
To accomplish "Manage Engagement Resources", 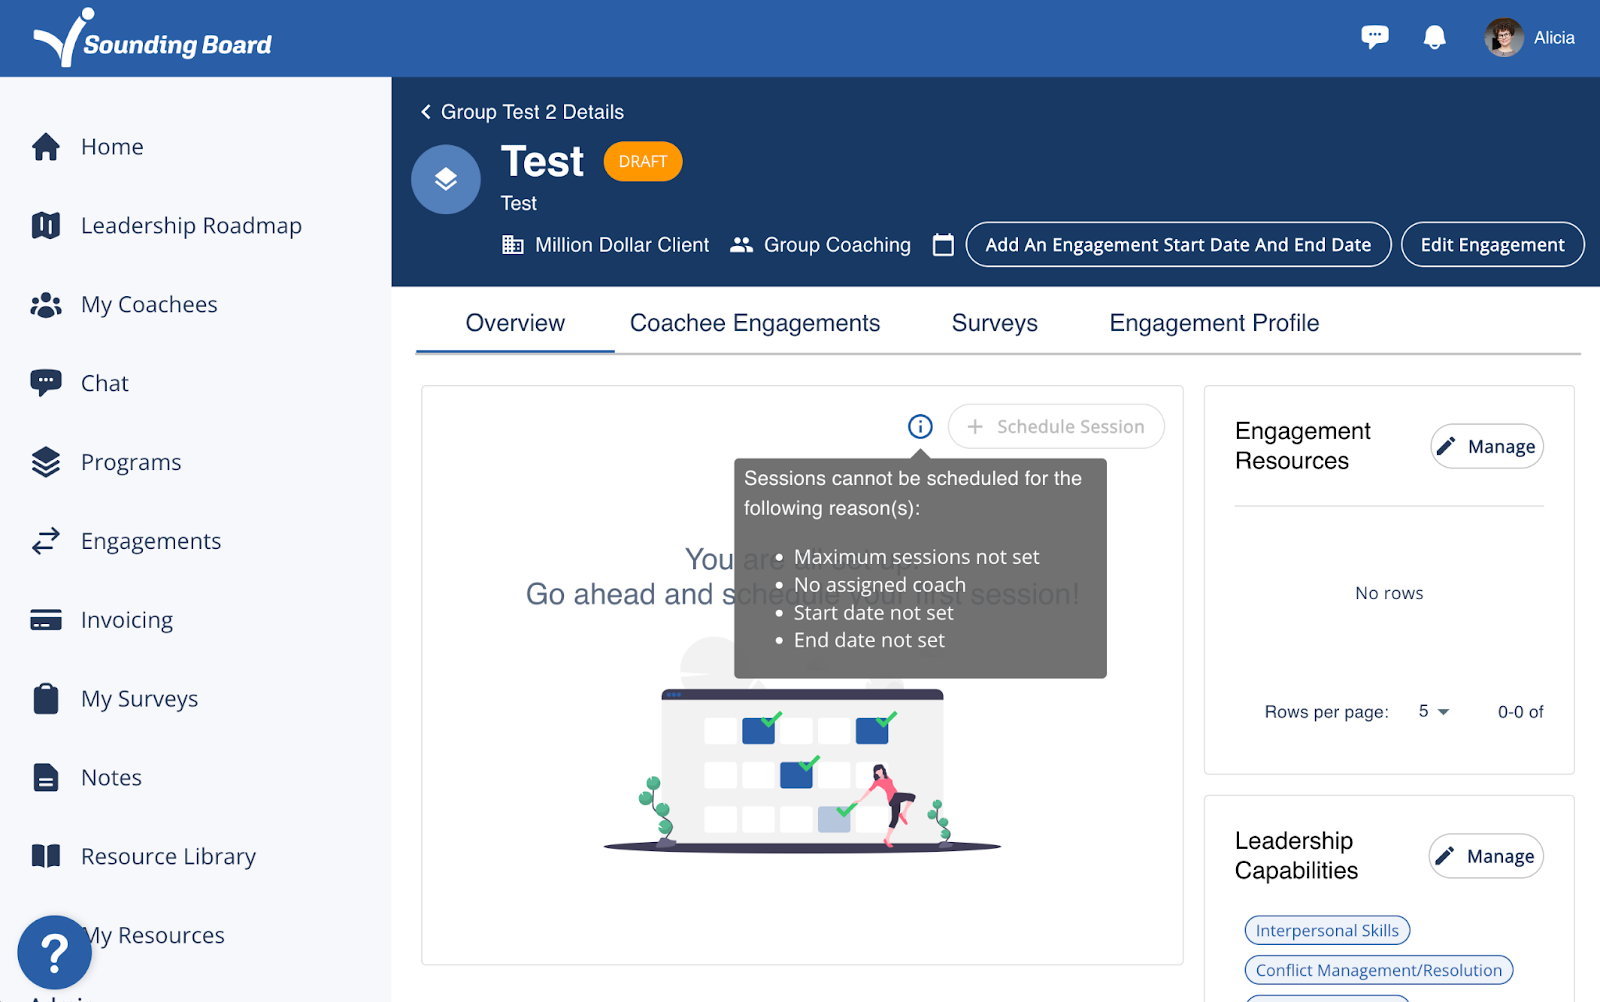I will (x=1487, y=447).
